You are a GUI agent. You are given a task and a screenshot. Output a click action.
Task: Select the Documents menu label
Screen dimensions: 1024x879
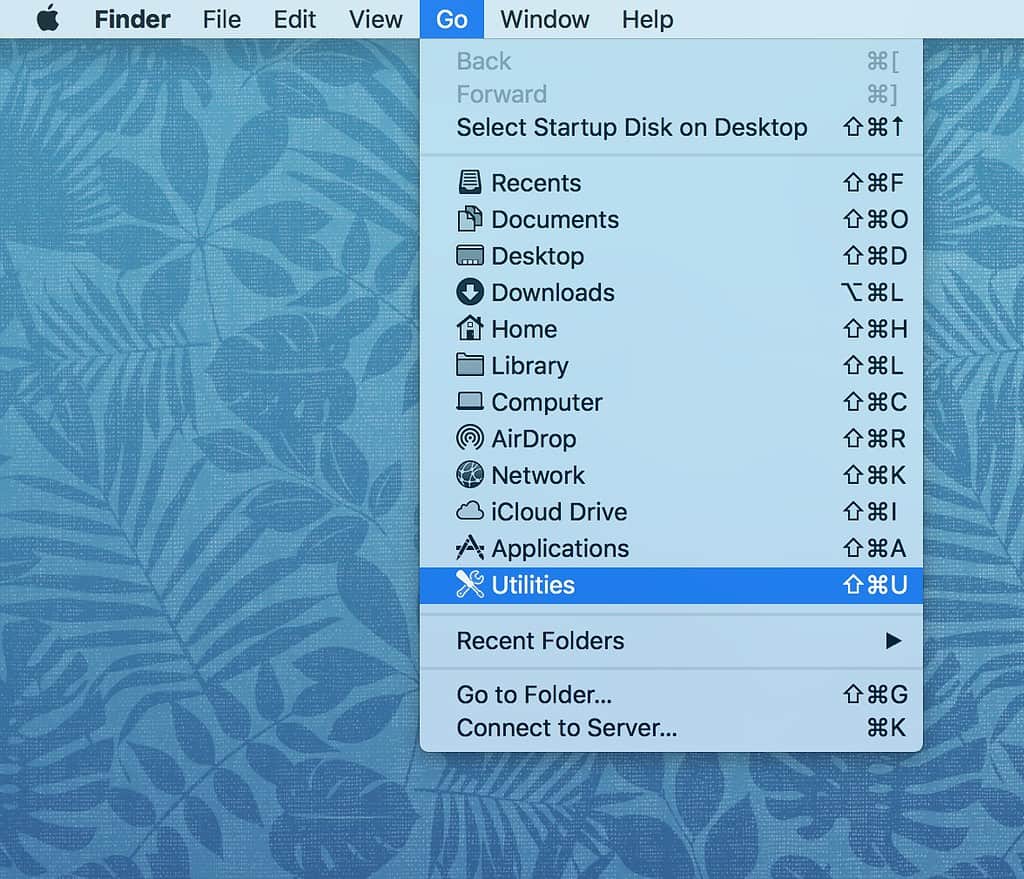(554, 219)
